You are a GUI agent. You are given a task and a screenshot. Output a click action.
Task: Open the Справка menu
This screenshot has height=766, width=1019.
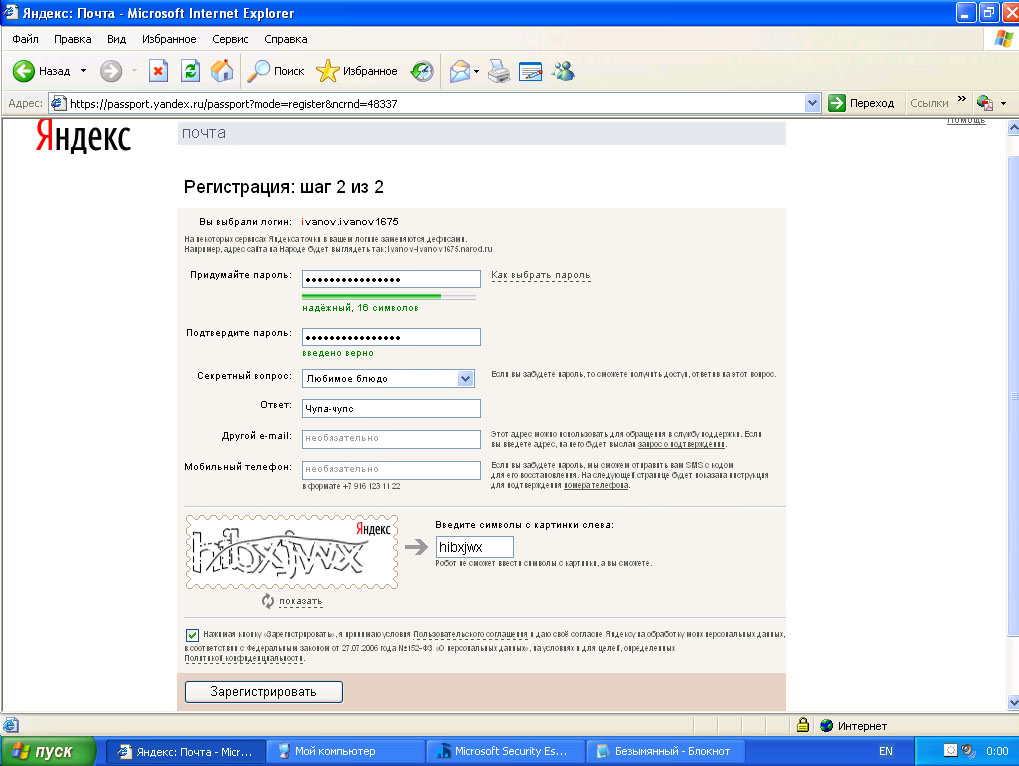tap(286, 39)
